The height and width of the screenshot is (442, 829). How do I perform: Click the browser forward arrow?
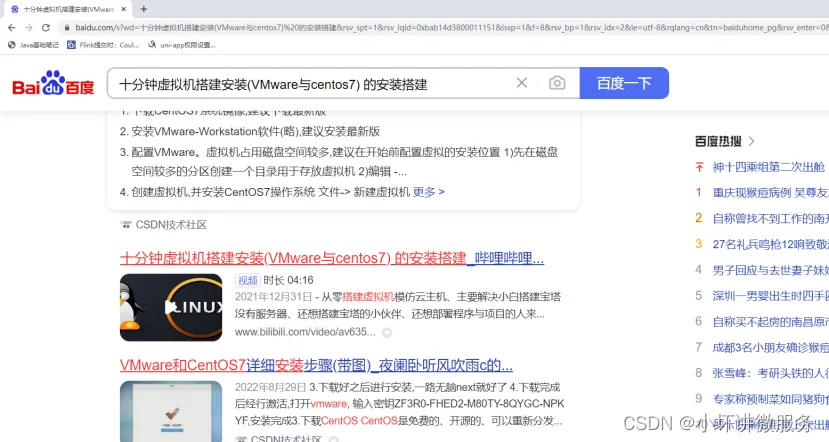(x=29, y=27)
